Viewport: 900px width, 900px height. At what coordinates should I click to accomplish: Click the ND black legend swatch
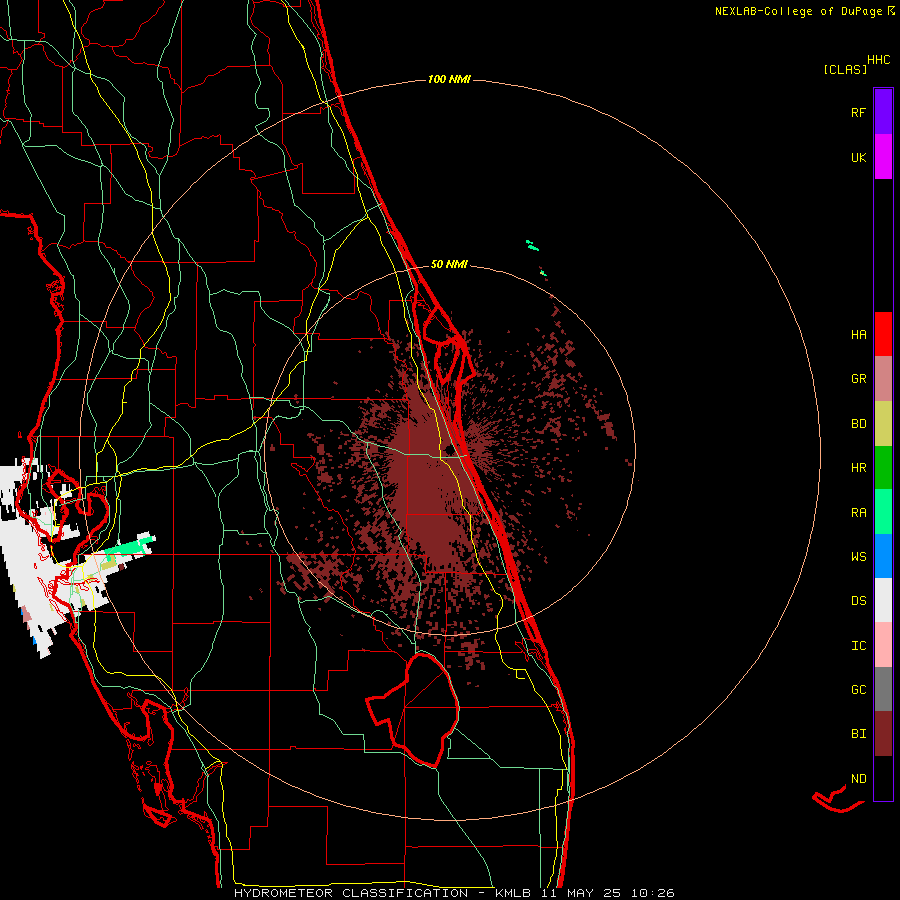tap(883, 778)
